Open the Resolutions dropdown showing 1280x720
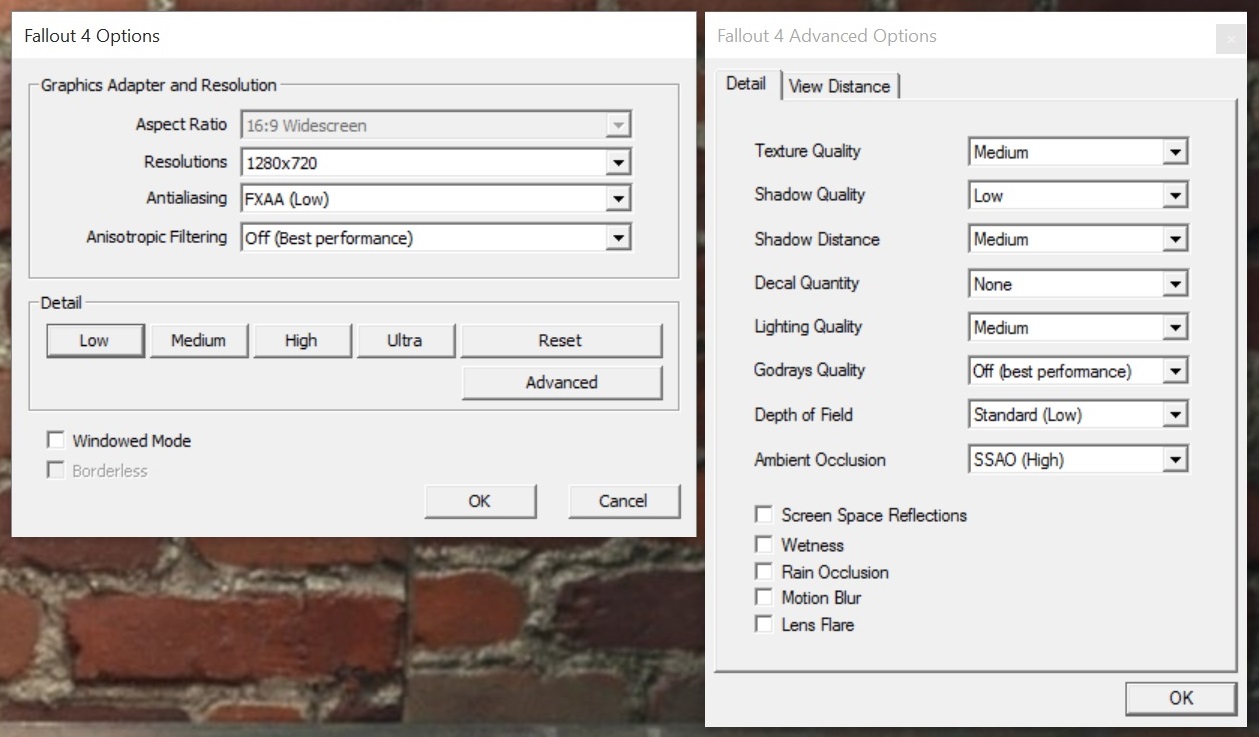Screen dimensions: 1259x737 click(436, 162)
